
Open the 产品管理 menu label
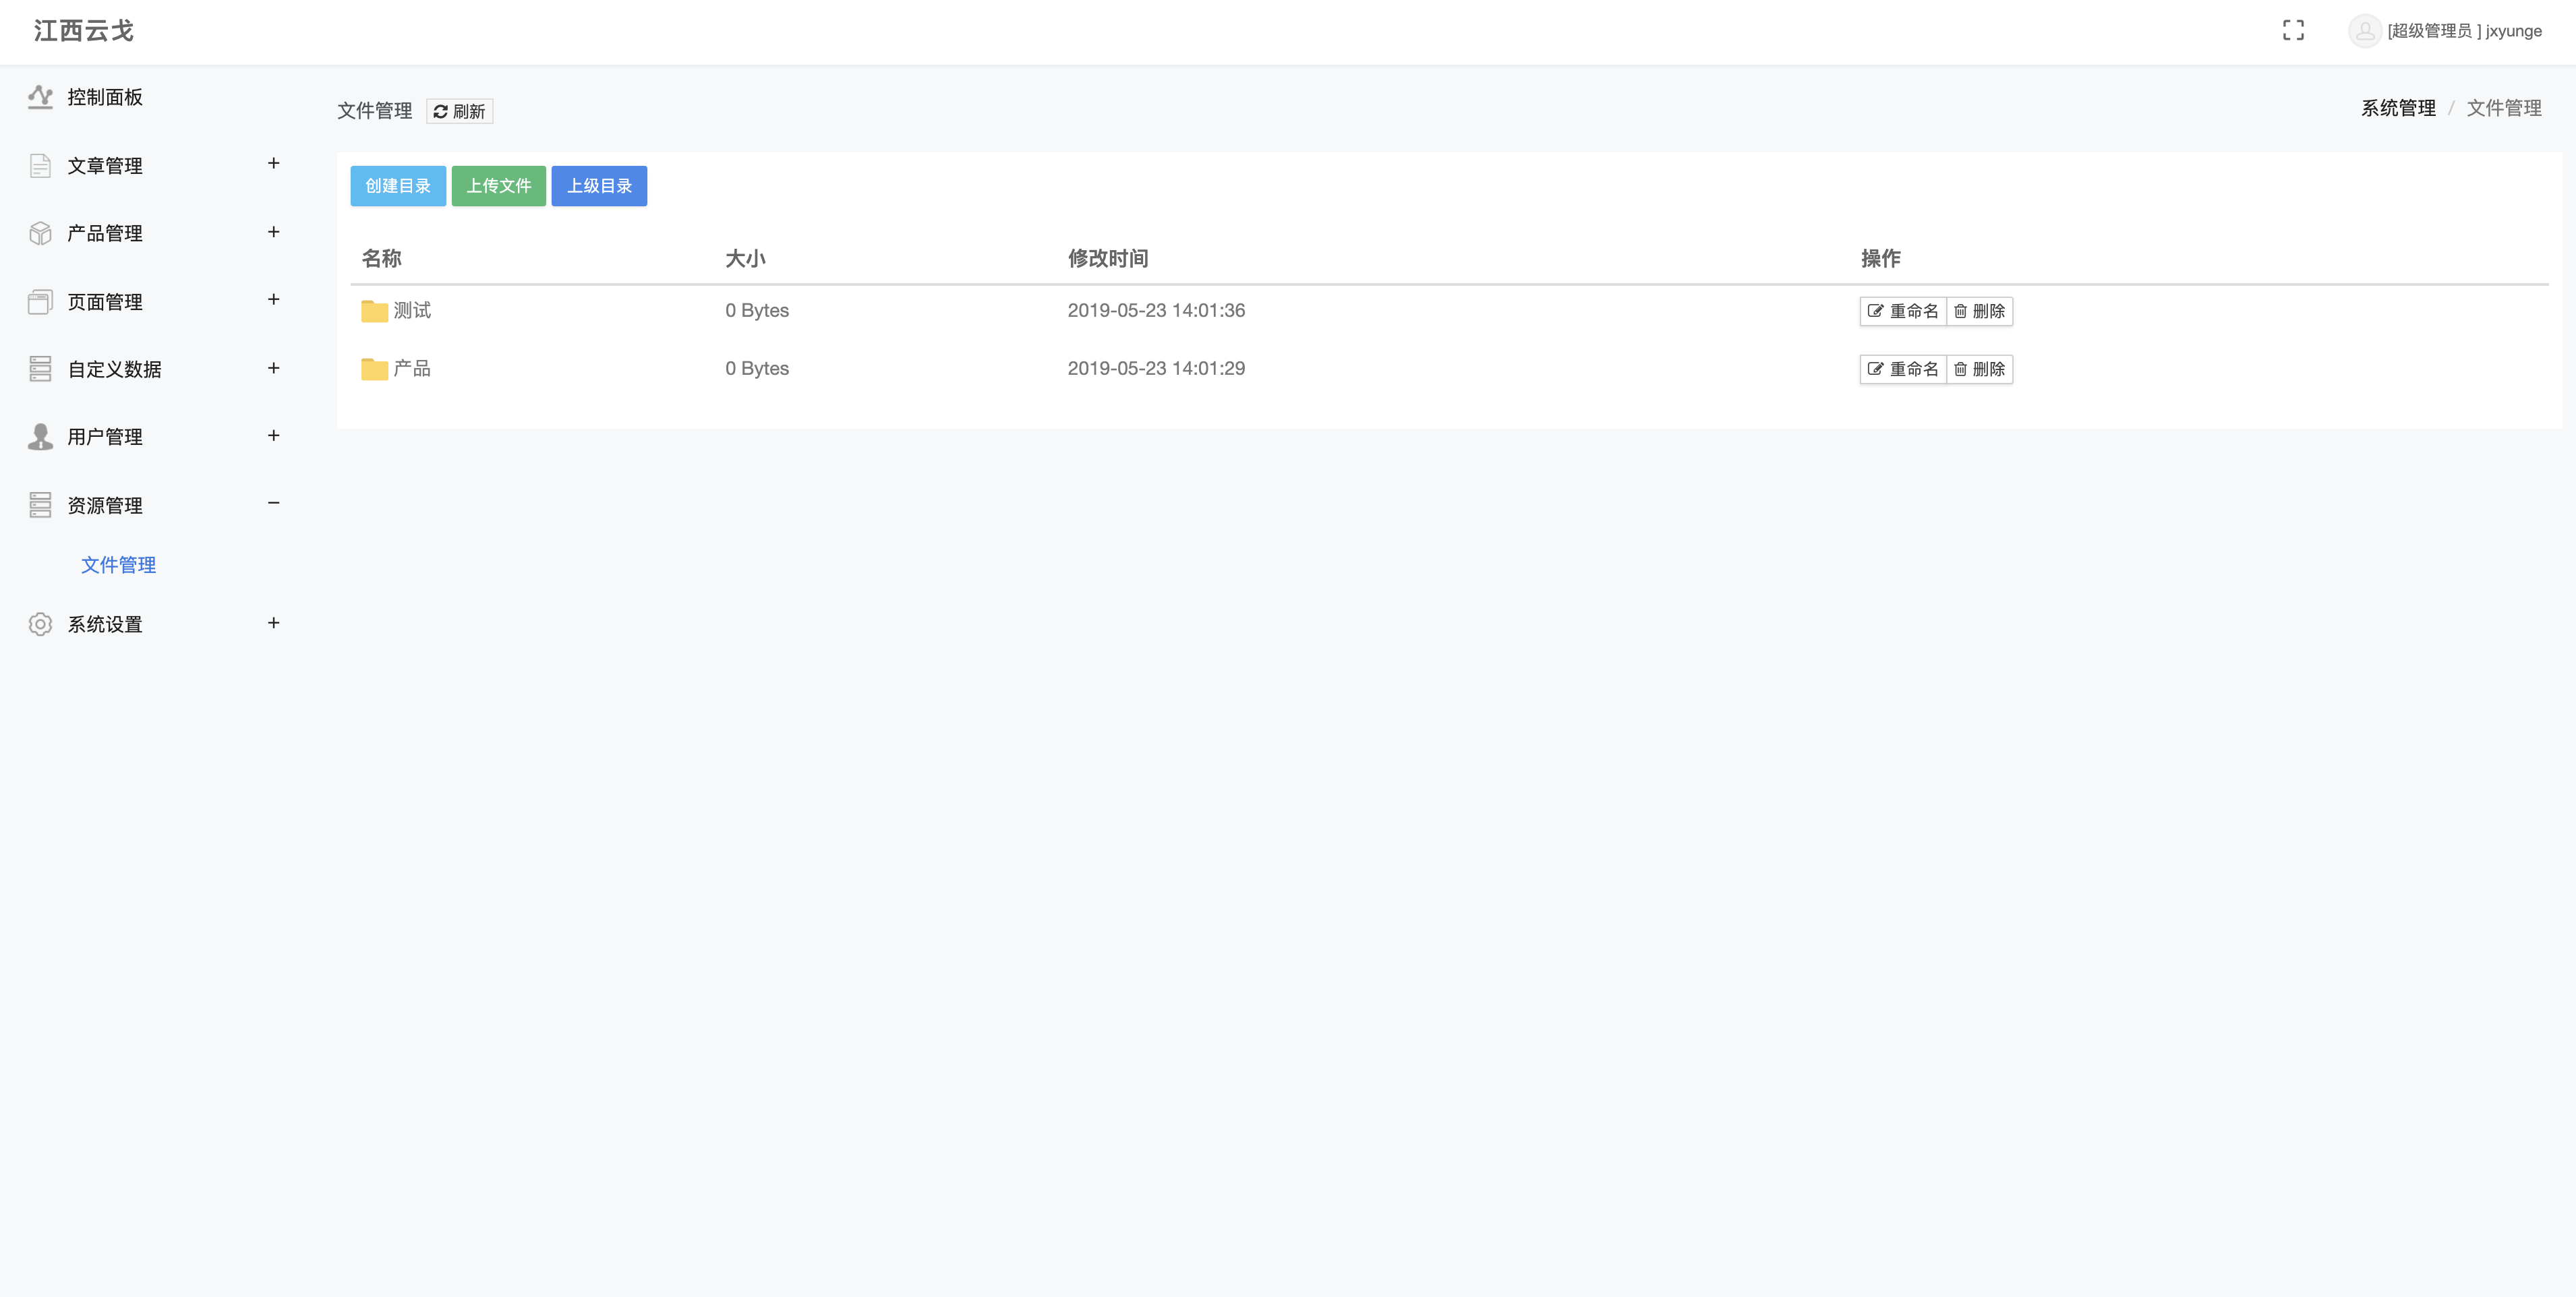pyautogui.click(x=105, y=233)
